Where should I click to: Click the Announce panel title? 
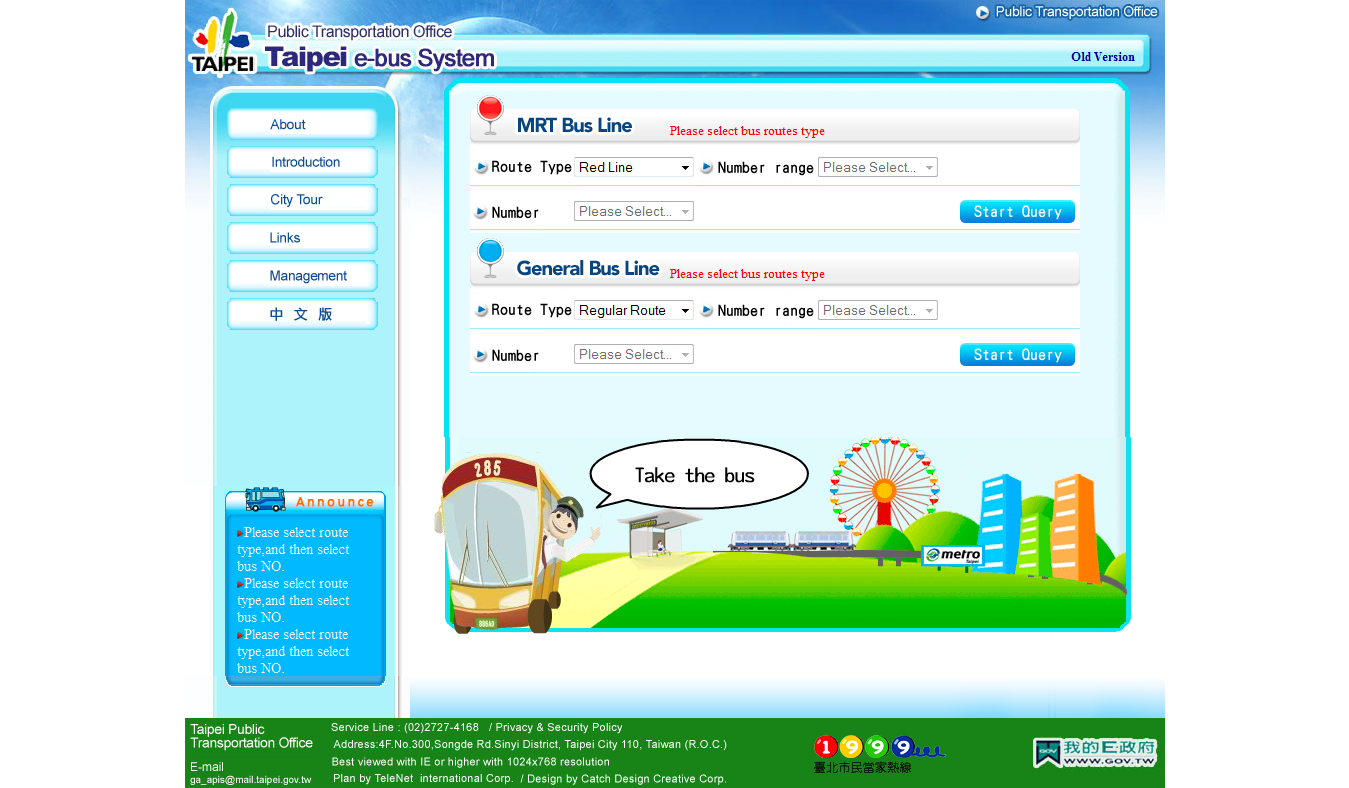tap(335, 502)
